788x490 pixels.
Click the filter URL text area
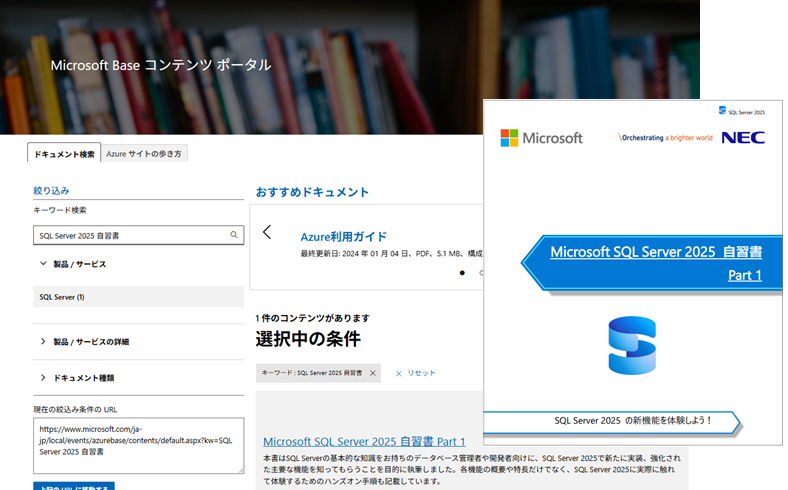click(138, 445)
